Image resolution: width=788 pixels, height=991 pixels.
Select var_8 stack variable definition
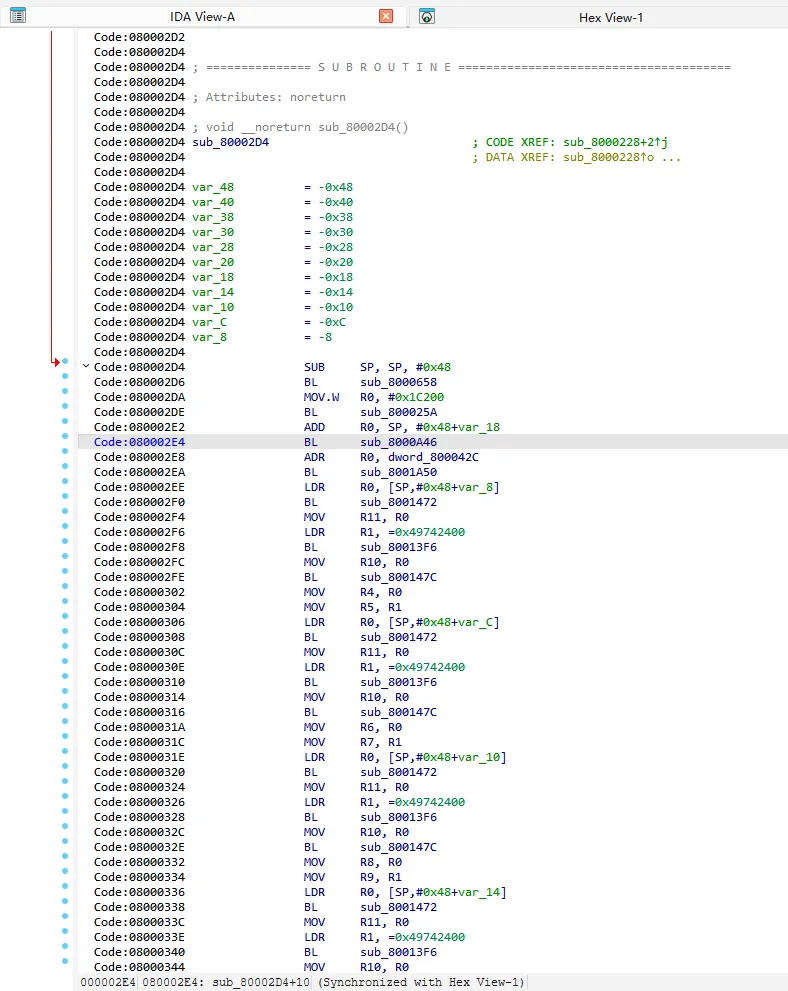point(209,337)
